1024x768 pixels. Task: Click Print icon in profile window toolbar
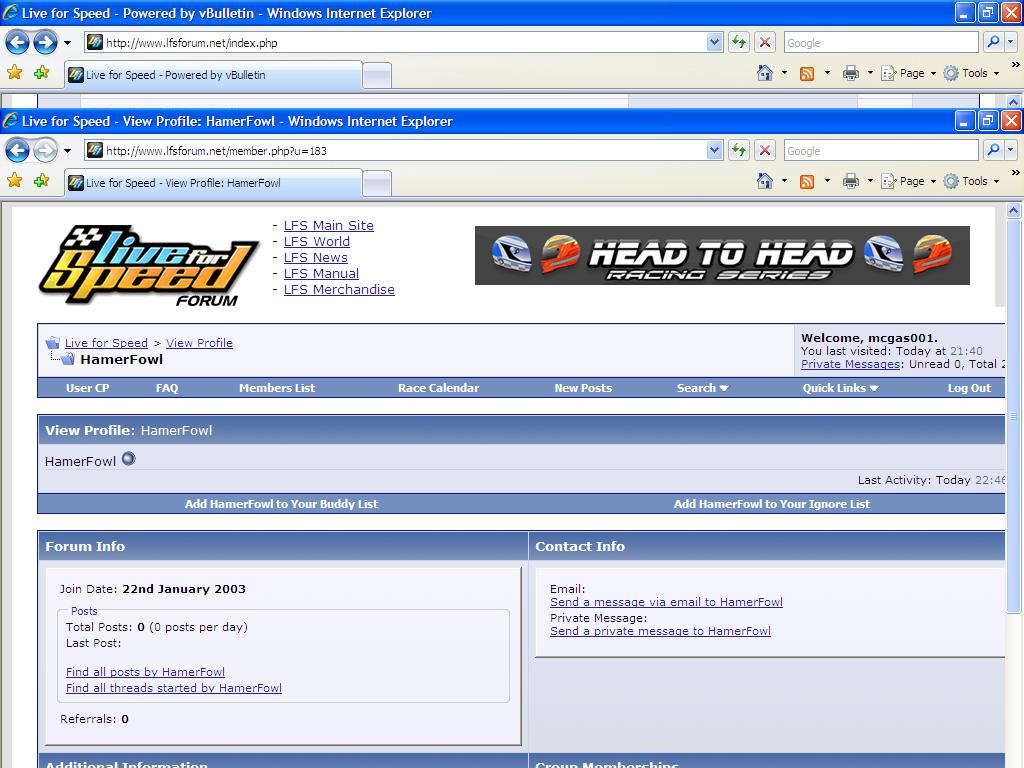pyautogui.click(x=850, y=182)
